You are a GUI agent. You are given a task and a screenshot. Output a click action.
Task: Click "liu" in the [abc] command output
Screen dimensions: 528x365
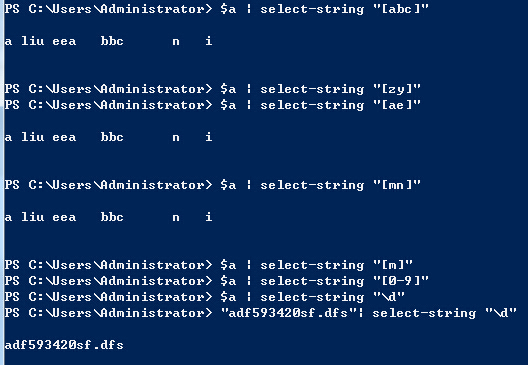tap(33, 41)
